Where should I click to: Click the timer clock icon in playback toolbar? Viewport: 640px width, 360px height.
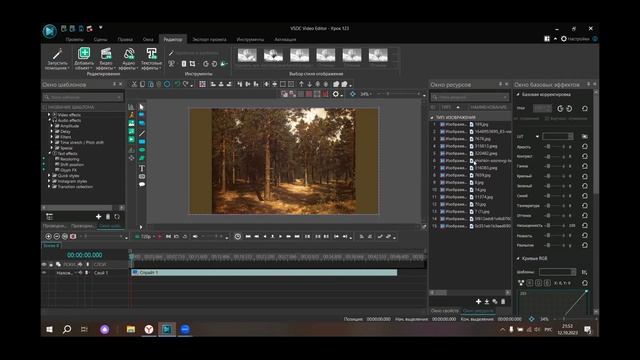(238, 236)
